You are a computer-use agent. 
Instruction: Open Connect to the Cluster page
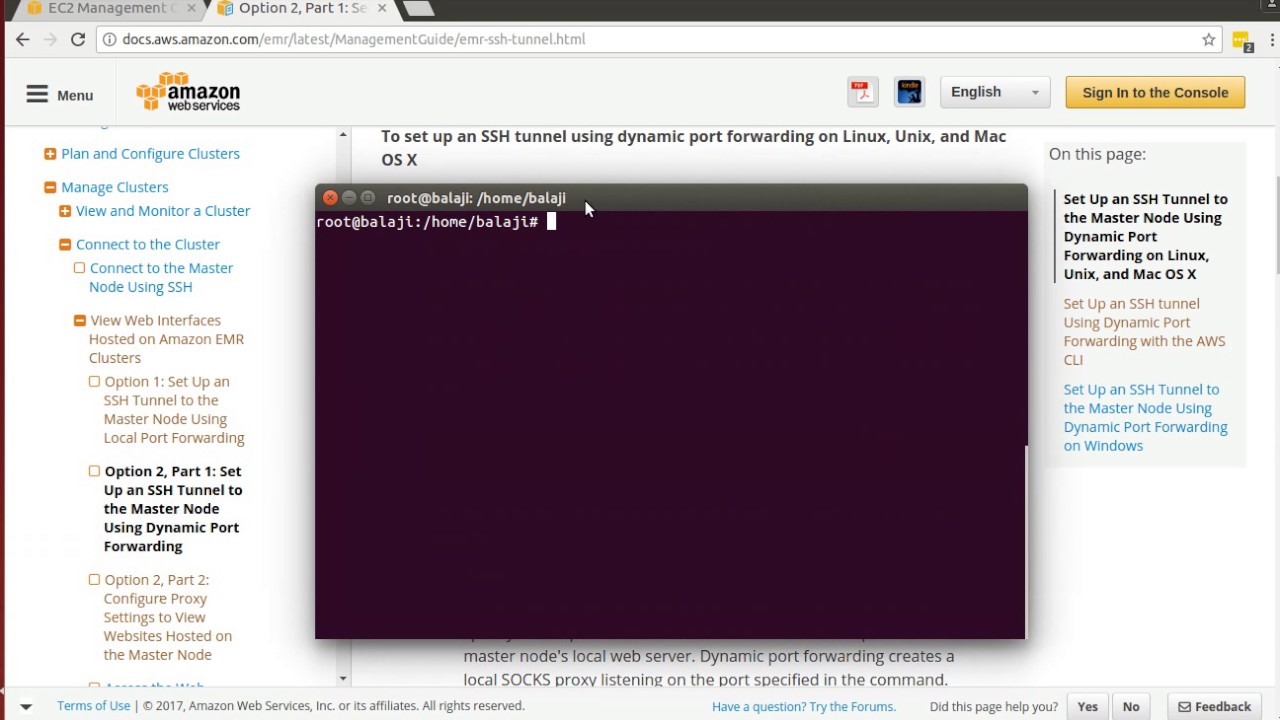[148, 244]
